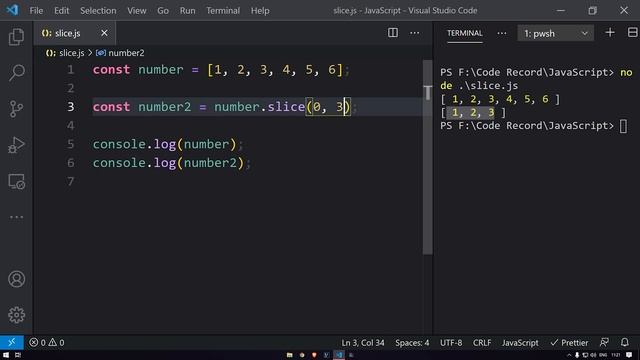Click number2 symbol in breadcrumb
This screenshot has width=640, height=360.
coord(126,53)
